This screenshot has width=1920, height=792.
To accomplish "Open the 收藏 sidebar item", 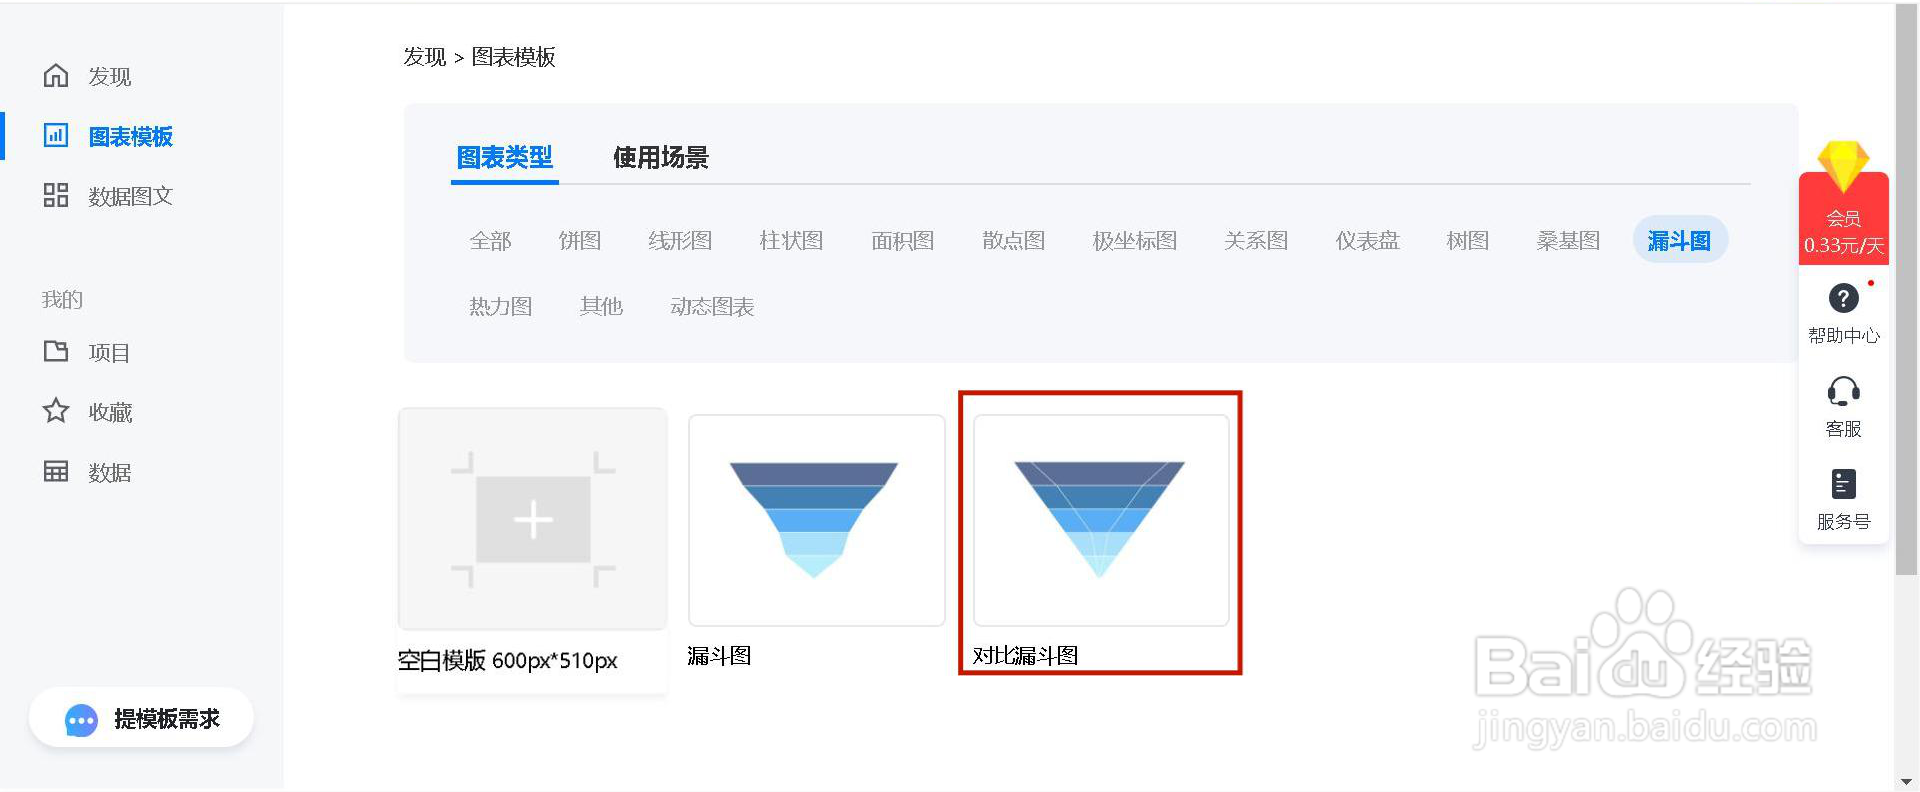I will point(110,413).
